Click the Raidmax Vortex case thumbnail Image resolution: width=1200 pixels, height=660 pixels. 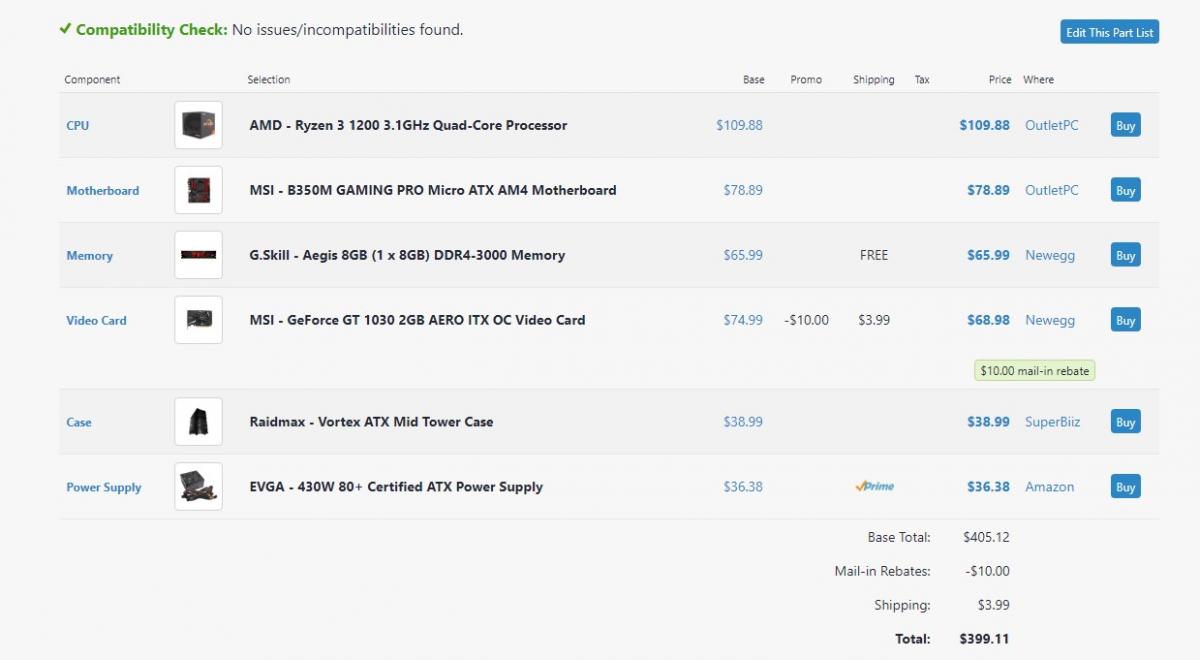pyautogui.click(x=198, y=422)
